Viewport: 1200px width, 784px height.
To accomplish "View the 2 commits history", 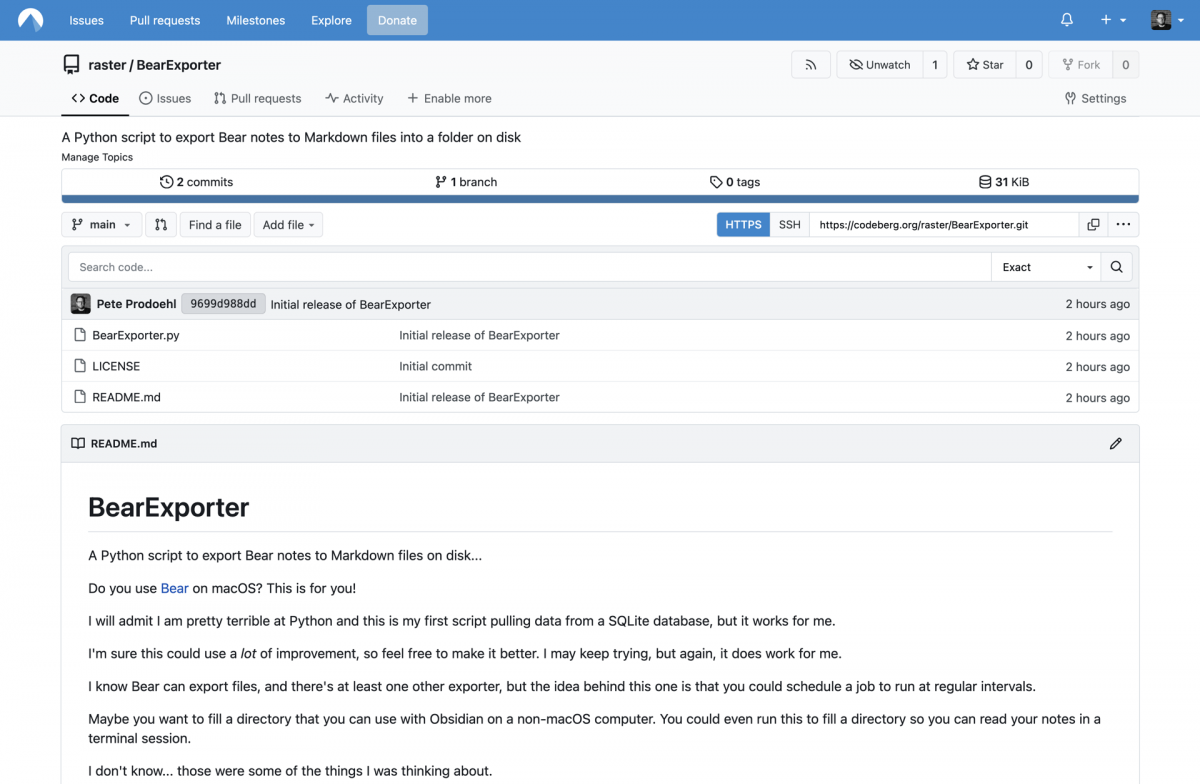I will pyautogui.click(x=196, y=182).
